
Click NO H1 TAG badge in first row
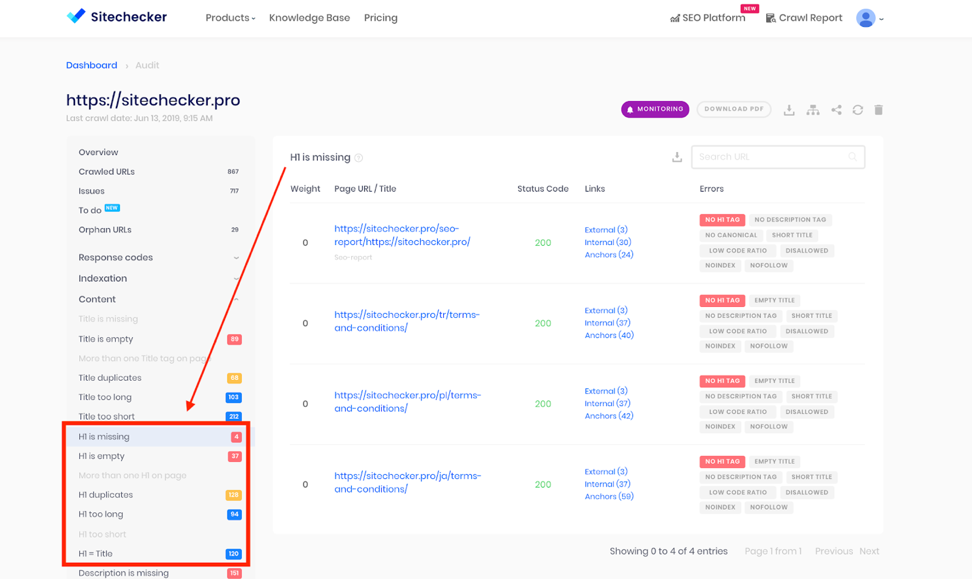(x=722, y=219)
